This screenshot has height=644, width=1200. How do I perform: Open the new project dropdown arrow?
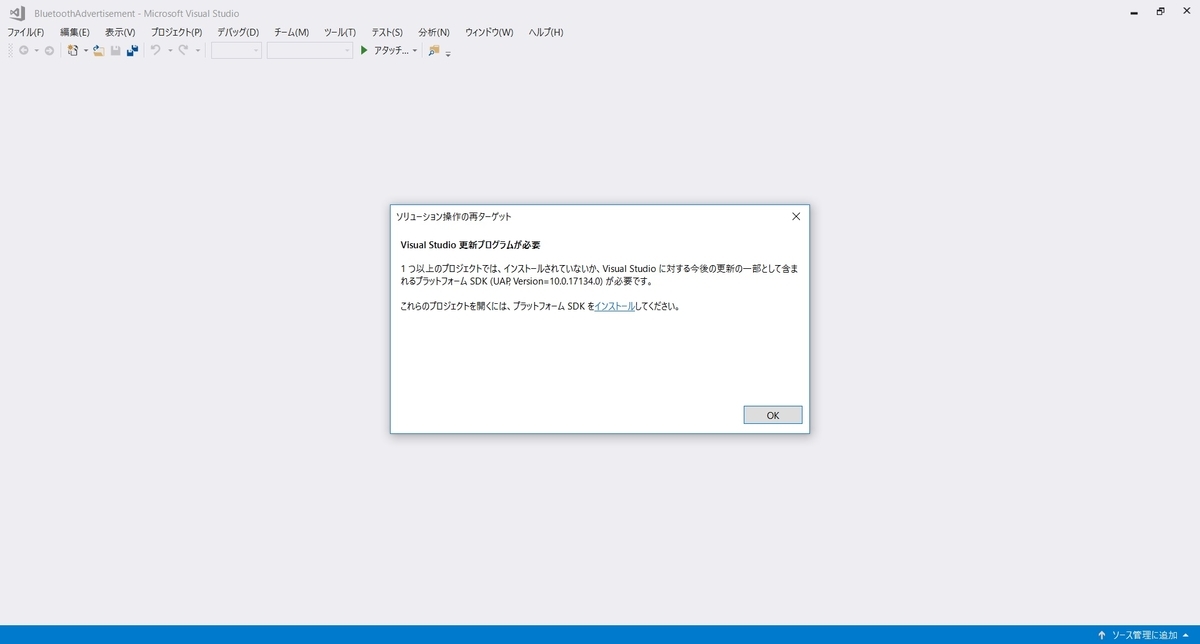point(86,50)
